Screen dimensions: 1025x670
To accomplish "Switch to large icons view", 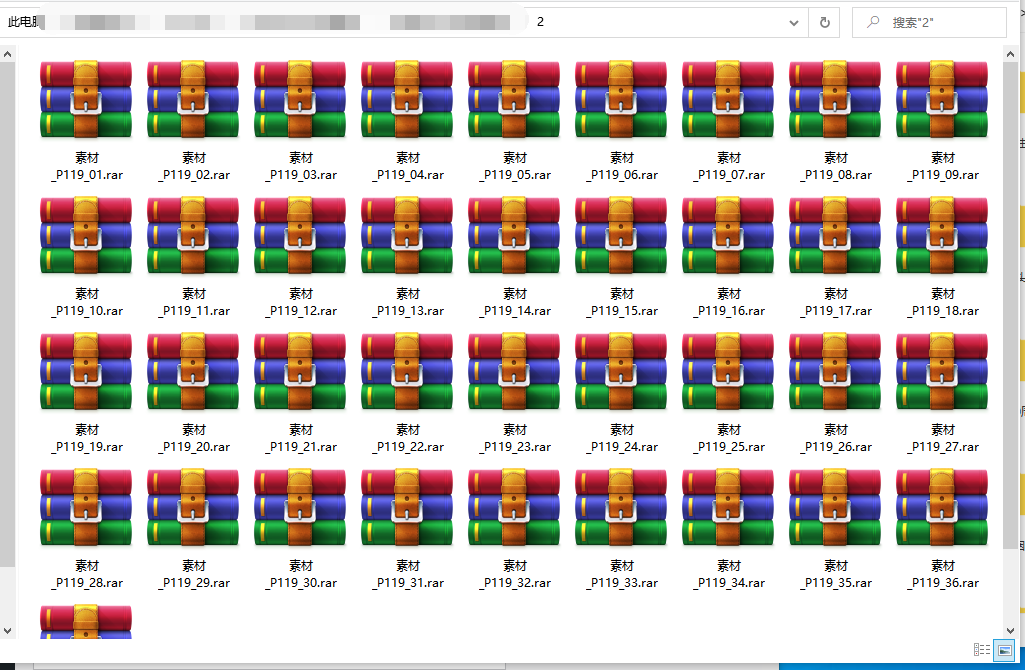I will [1004, 650].
